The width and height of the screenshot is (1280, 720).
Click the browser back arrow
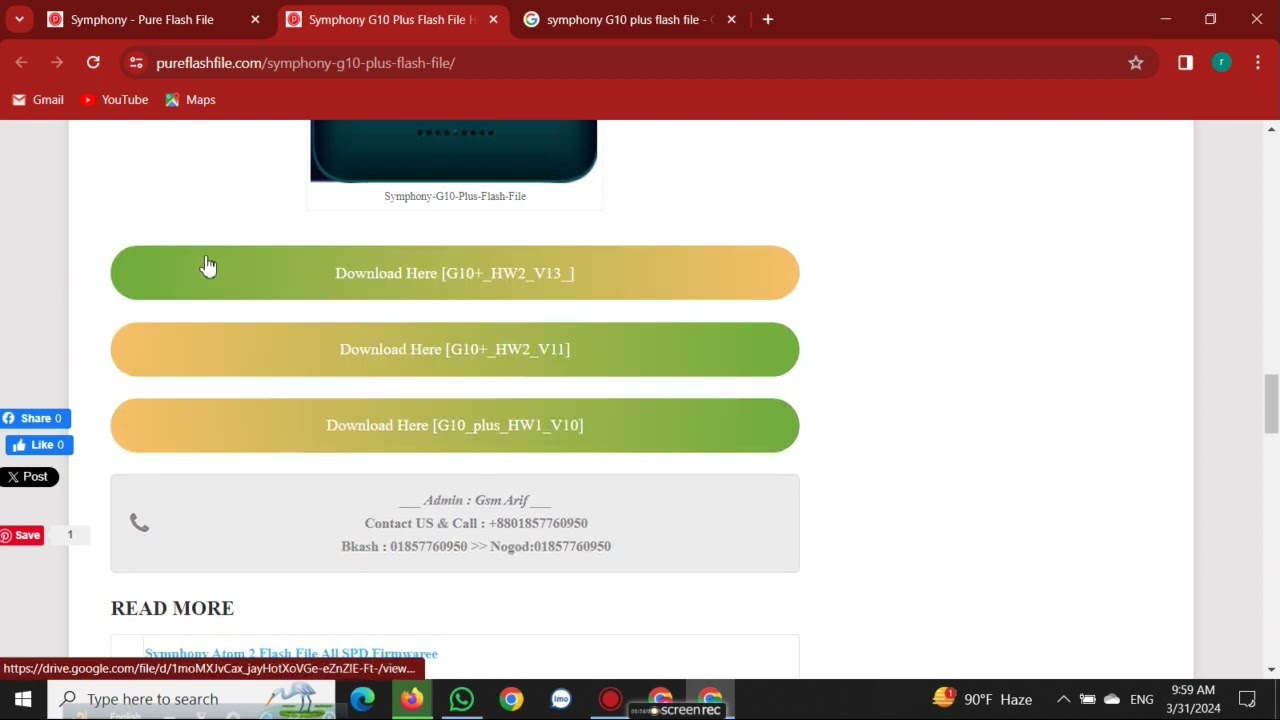(22, 62)
